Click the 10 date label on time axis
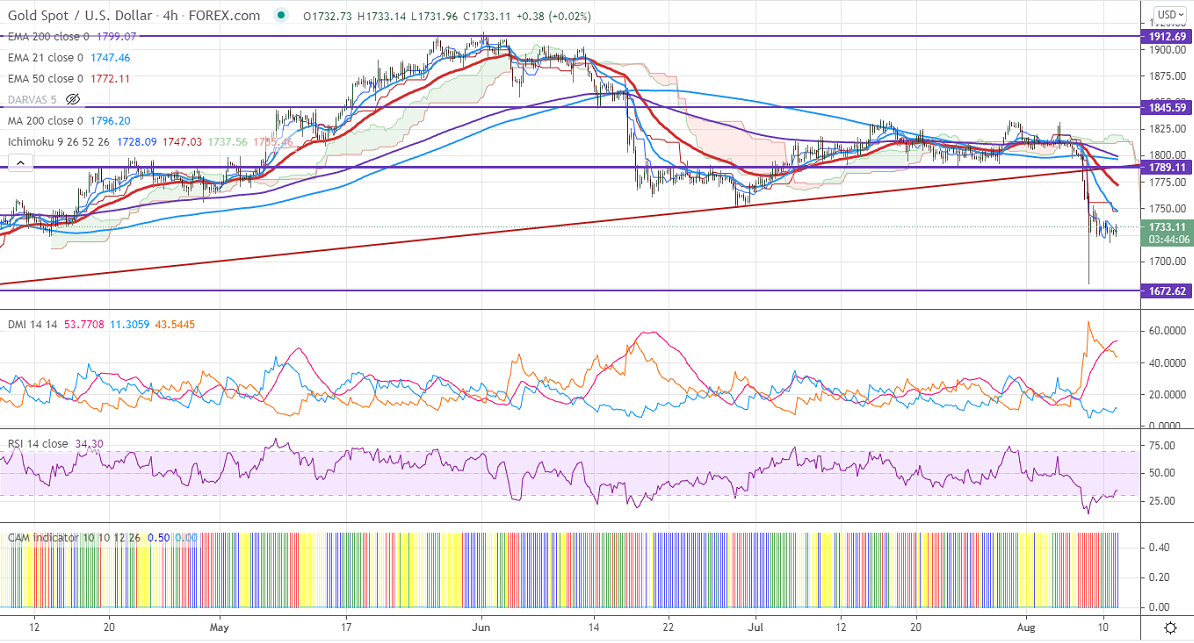Screen dimensions: 1194x643 point(1103,628)
